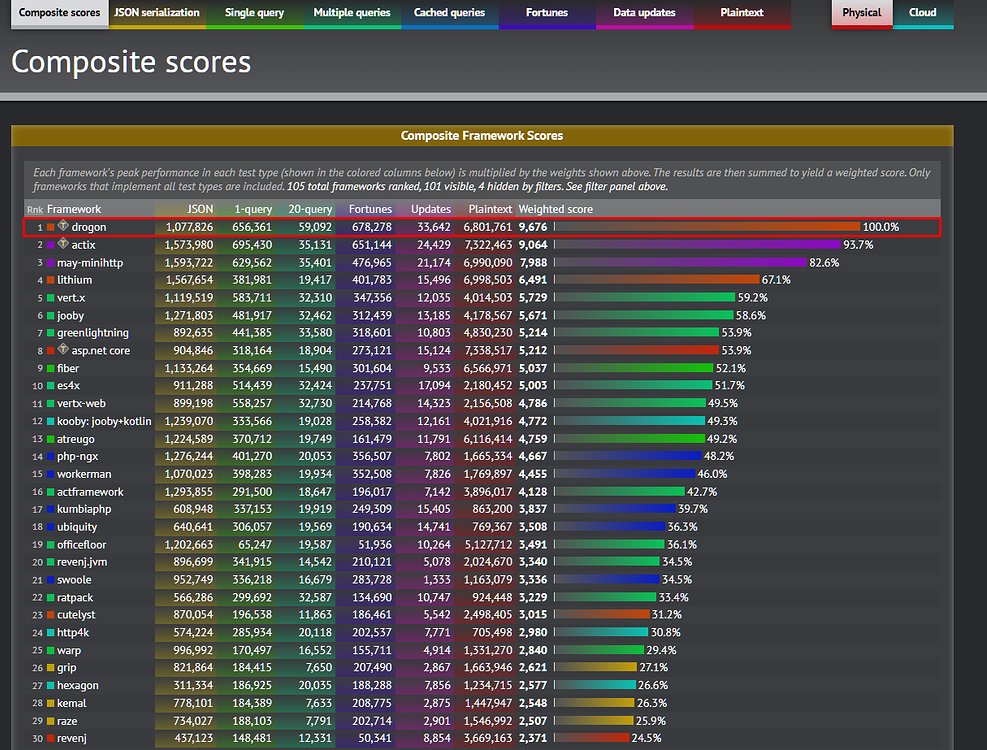
Task: Click the blue color square beside php-ngx
Action: pyautogui.click(x=50, y=456)
